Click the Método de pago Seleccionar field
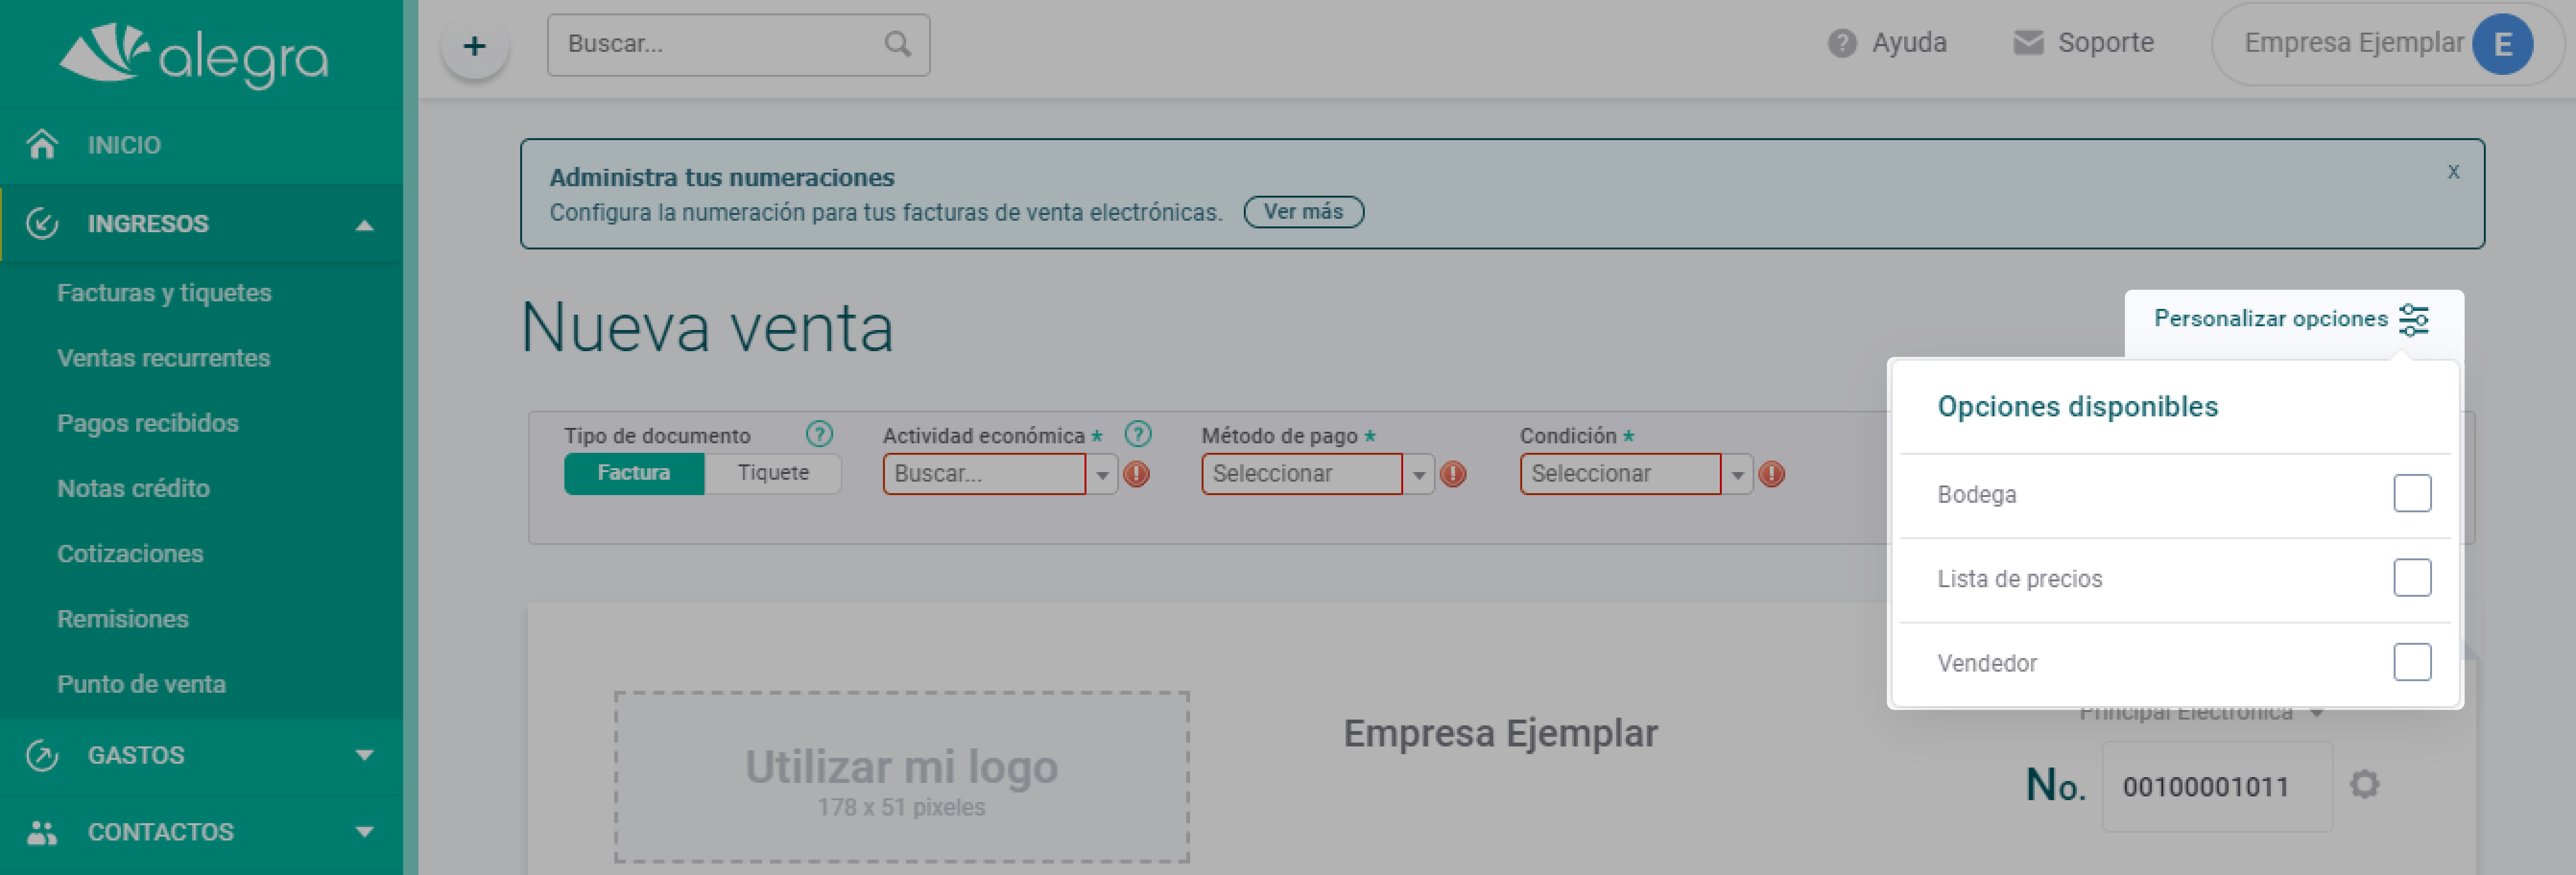The height and width of the screenshot is (875, 2576). 1302,474
